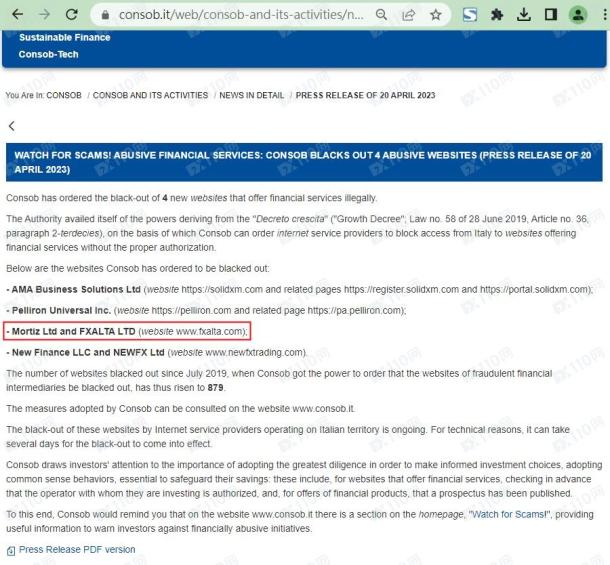Click the www.newfxtrading.com website text
This screenshot has height=565, width=610.
point(255,353)
